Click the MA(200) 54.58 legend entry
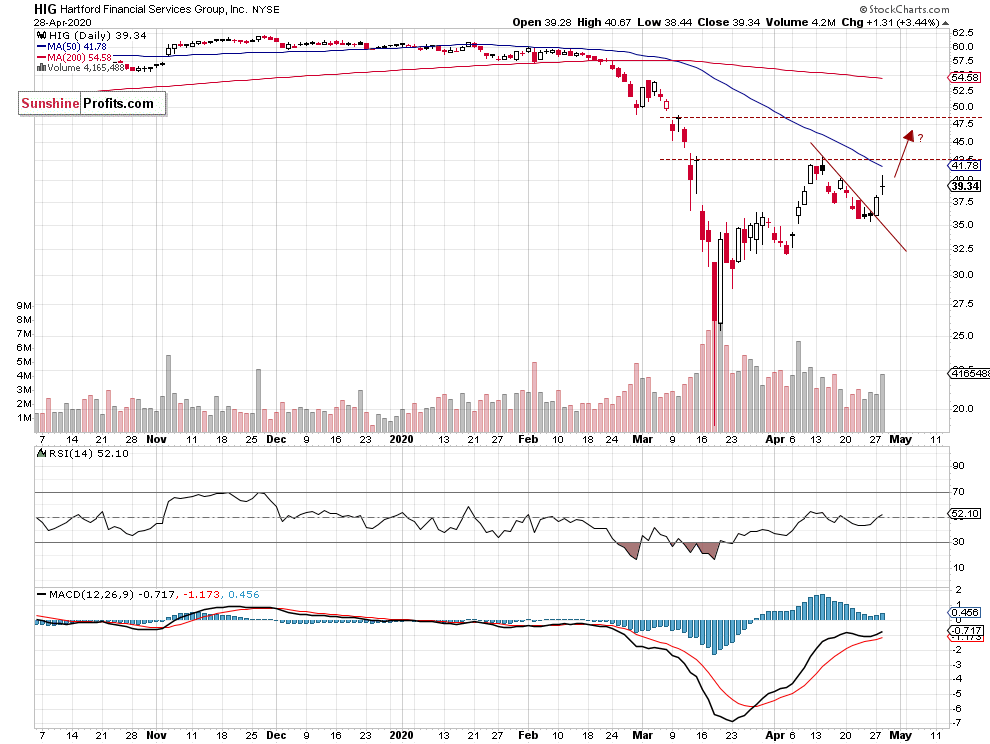 [x=79, y=57]
